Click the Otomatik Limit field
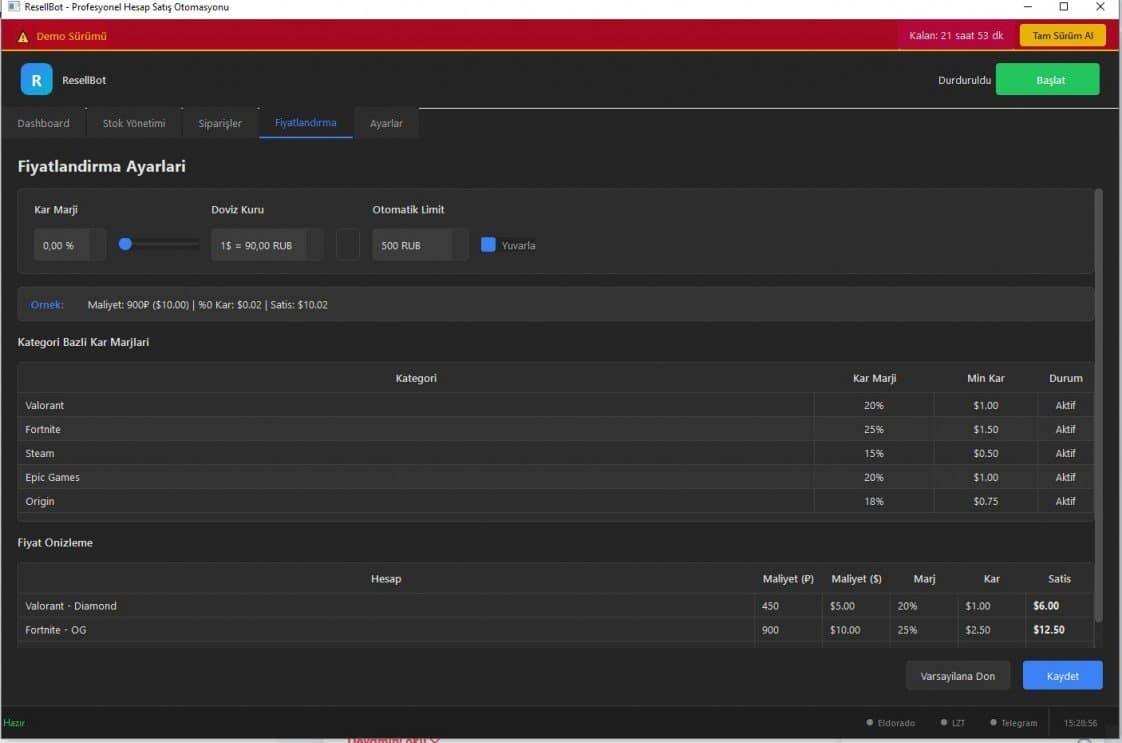Image resolution: width=1122 pixels, height=743 pixels. pyautogui.click(x=420, y=245)
